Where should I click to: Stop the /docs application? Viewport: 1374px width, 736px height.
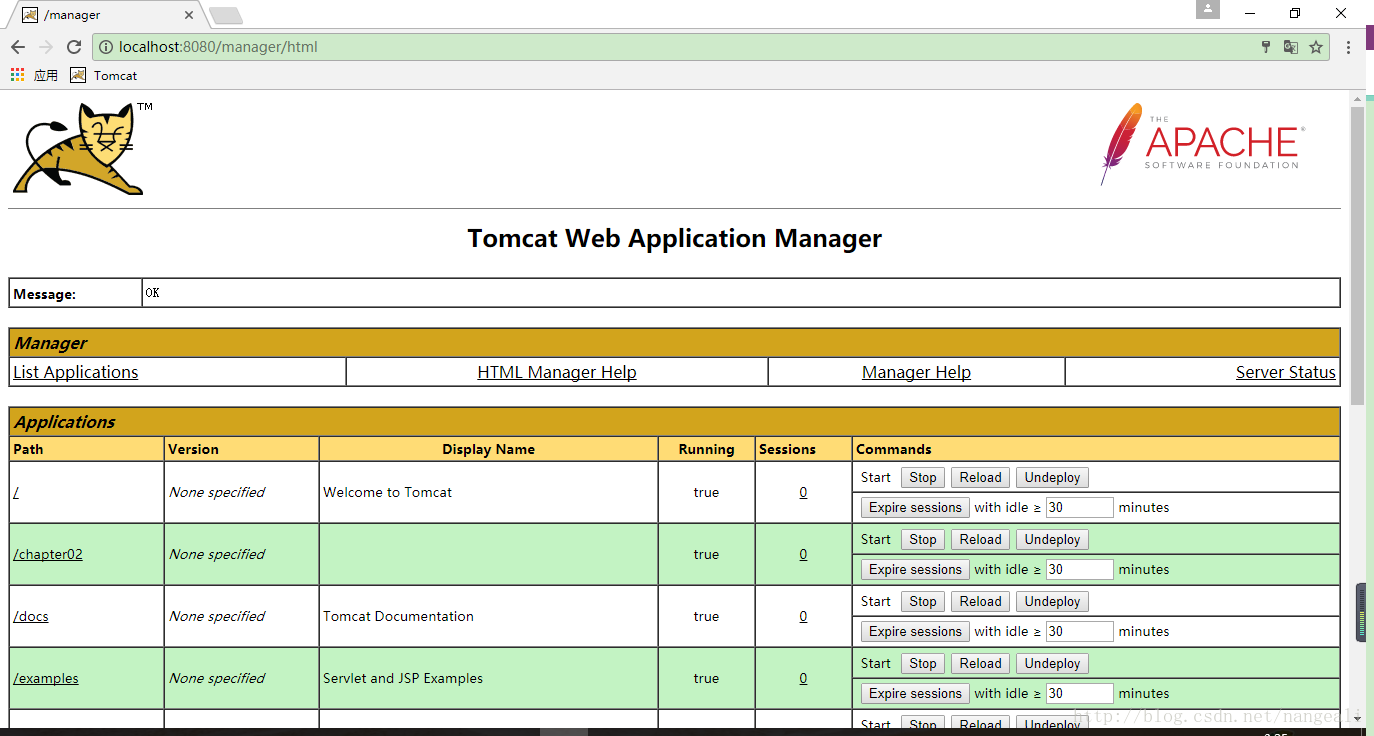[923, 602]
